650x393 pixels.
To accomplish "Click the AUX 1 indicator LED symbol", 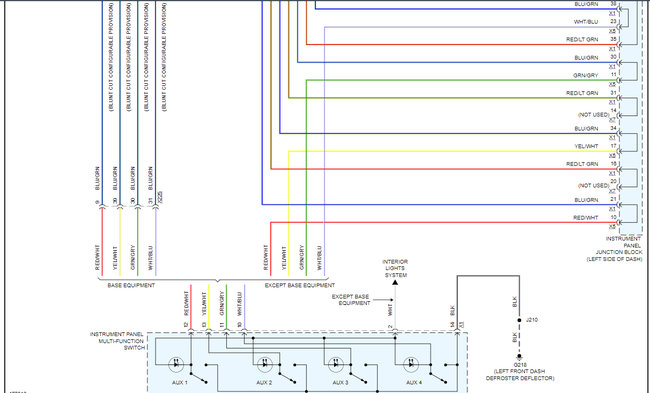I will pos(176,365).
